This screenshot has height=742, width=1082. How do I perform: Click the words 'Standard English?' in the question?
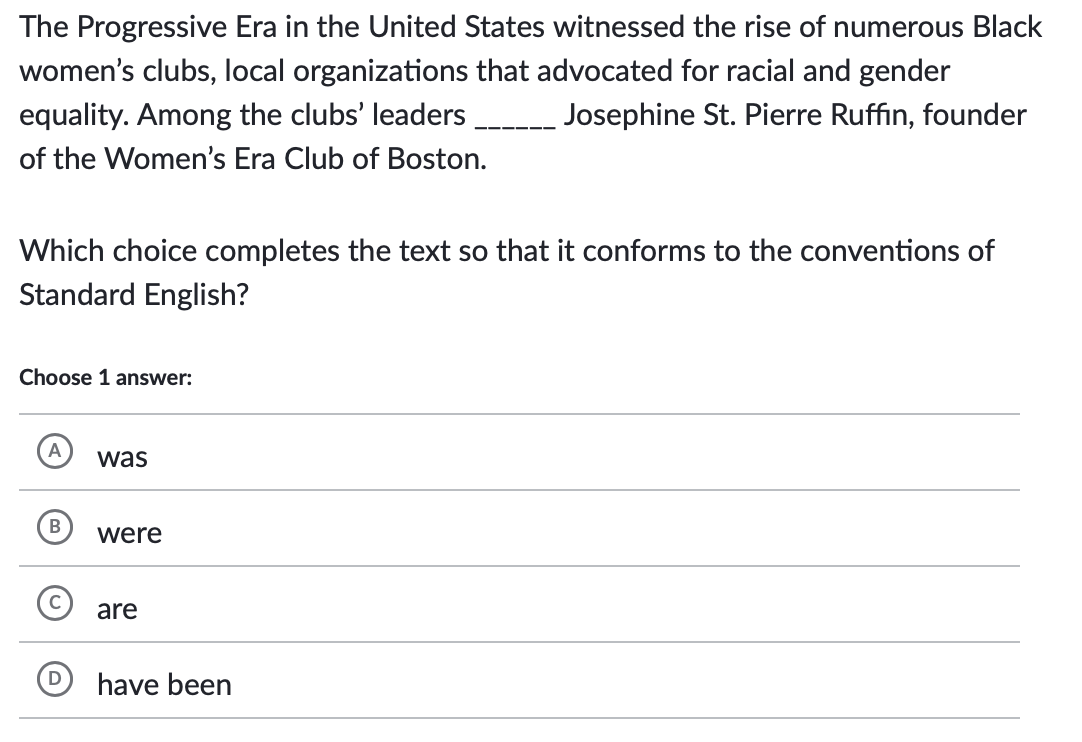click(134, 297)
